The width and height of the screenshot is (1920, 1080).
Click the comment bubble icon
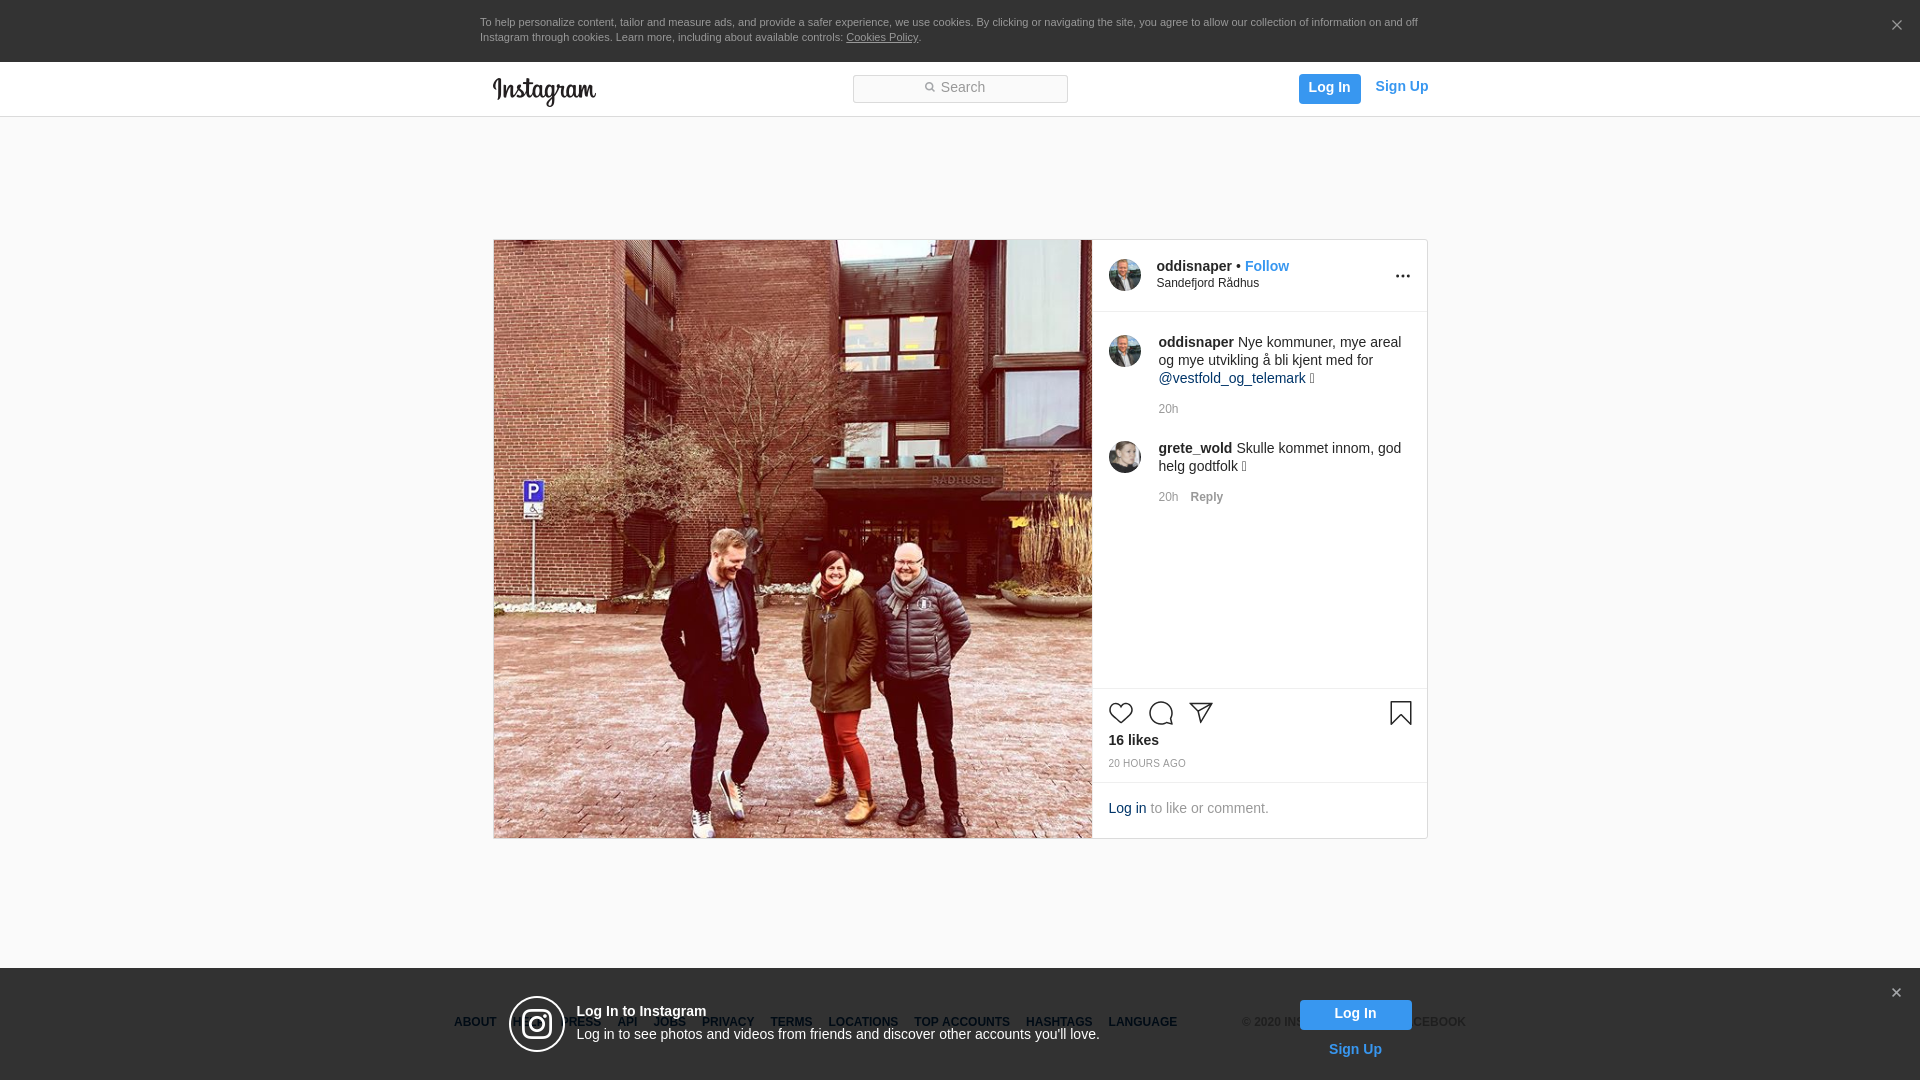1160,713
